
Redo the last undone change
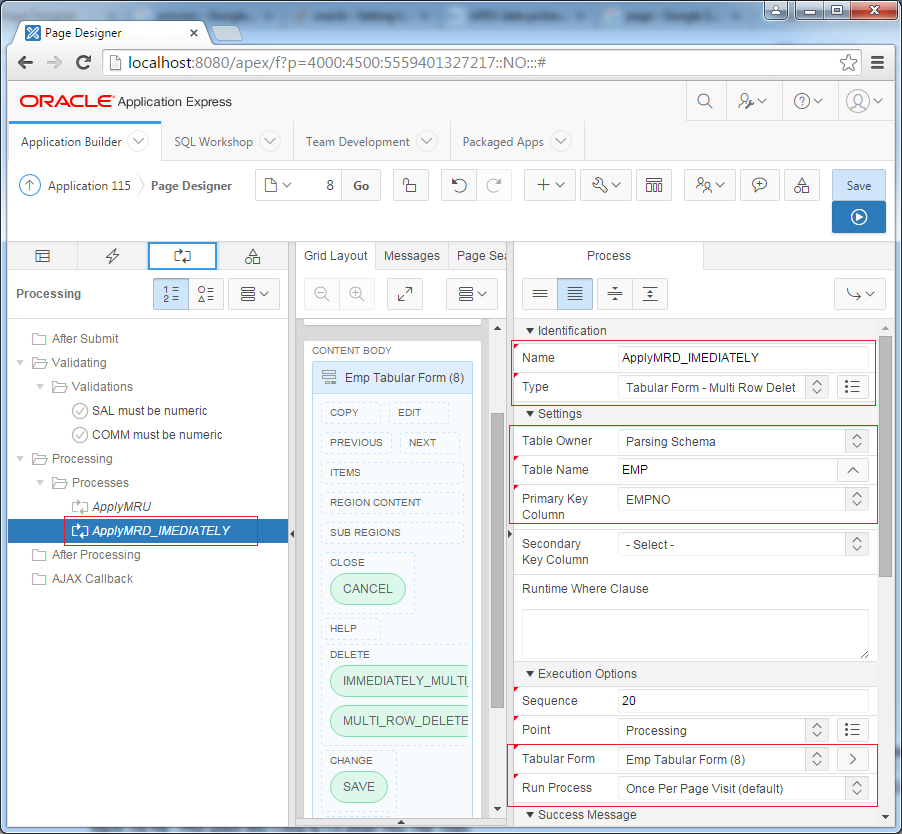(x=494, y=185)
